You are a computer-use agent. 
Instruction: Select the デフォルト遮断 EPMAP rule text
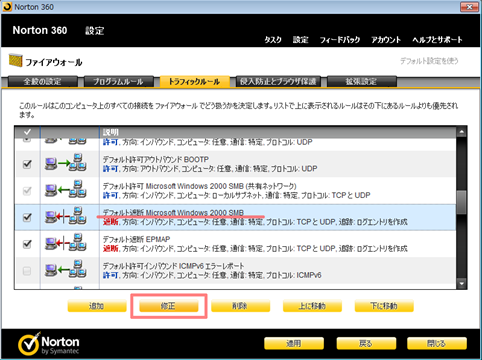pos(136,239)
